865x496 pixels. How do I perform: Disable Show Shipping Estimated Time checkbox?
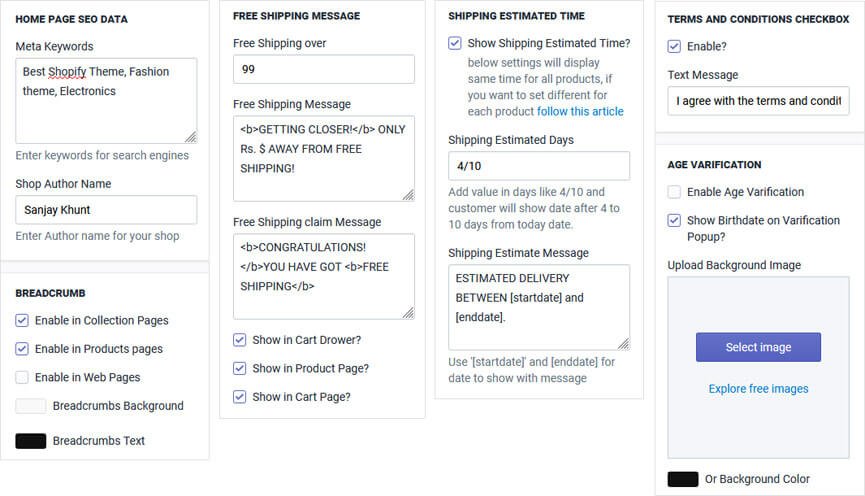click(455, 43)
